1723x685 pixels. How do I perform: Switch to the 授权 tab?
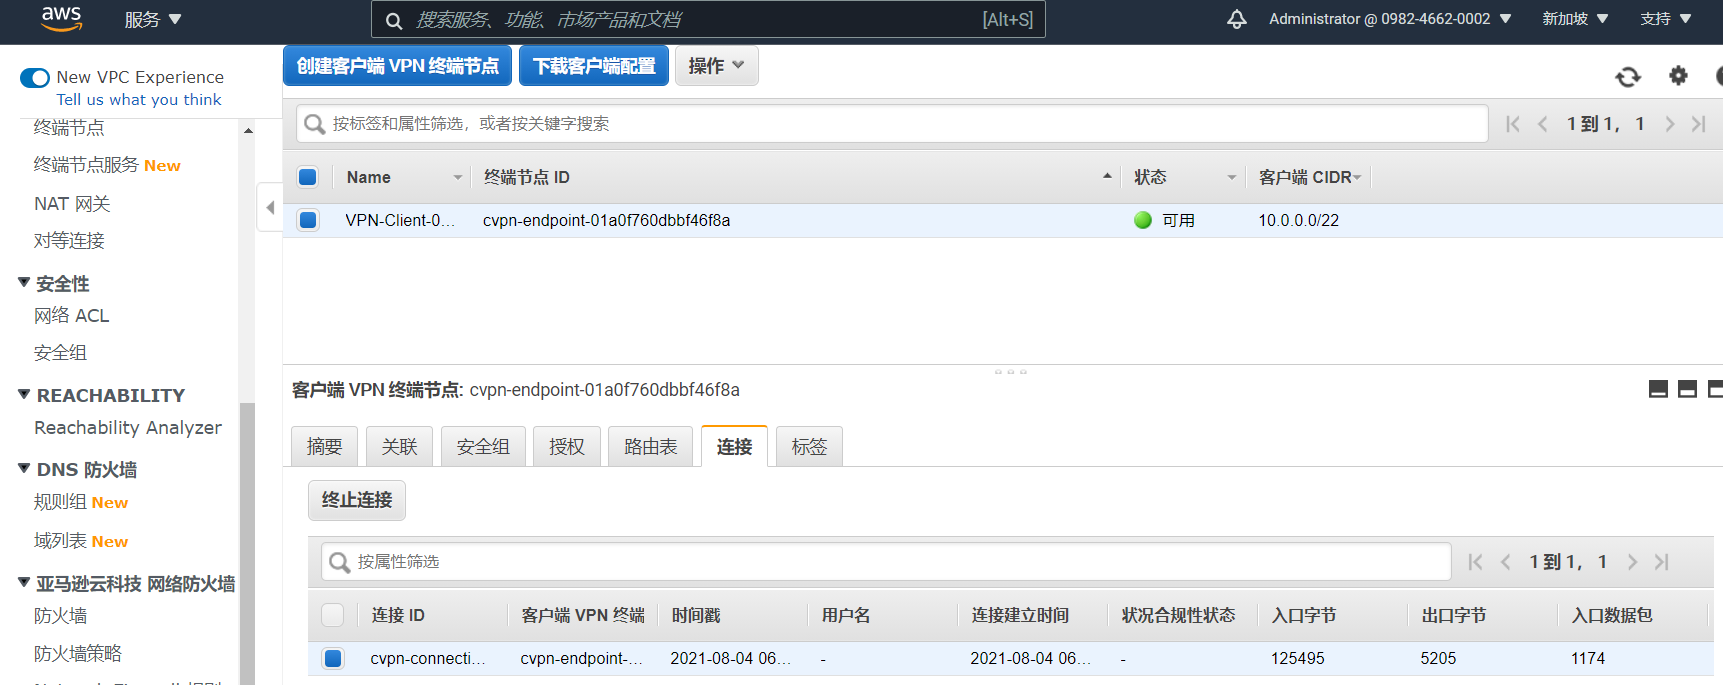566,447
